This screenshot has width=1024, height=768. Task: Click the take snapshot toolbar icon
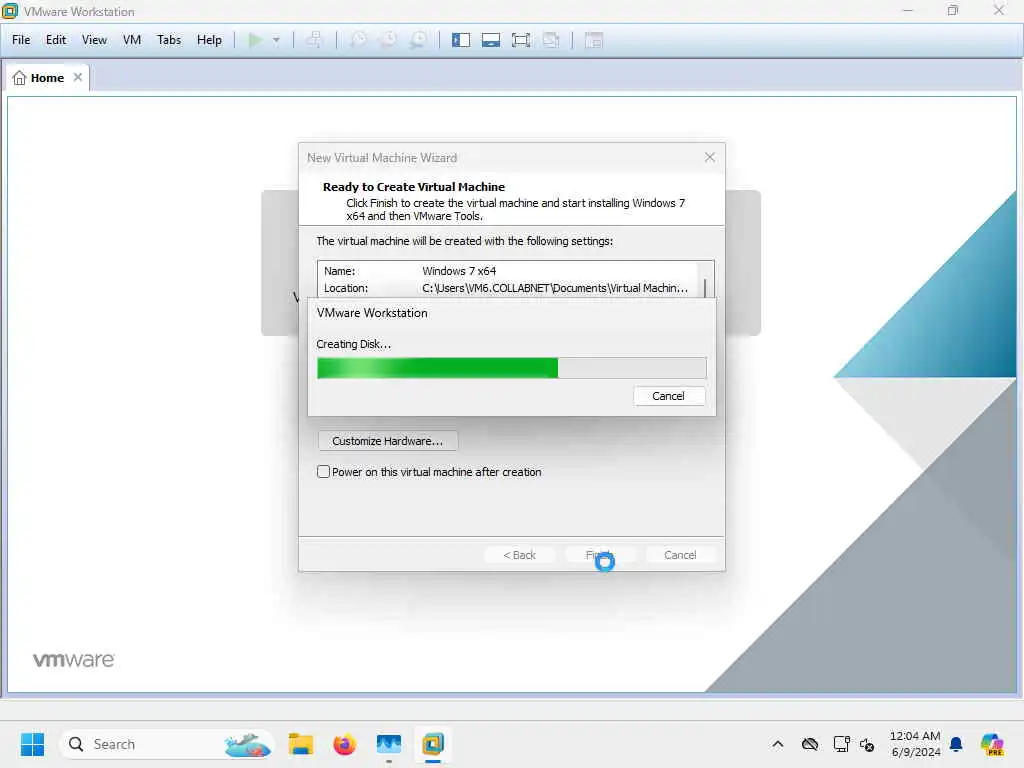pos(359,40)
